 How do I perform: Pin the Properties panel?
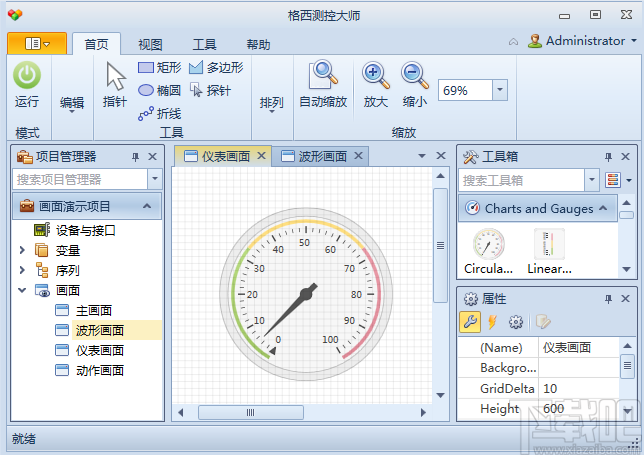[608, 299]
